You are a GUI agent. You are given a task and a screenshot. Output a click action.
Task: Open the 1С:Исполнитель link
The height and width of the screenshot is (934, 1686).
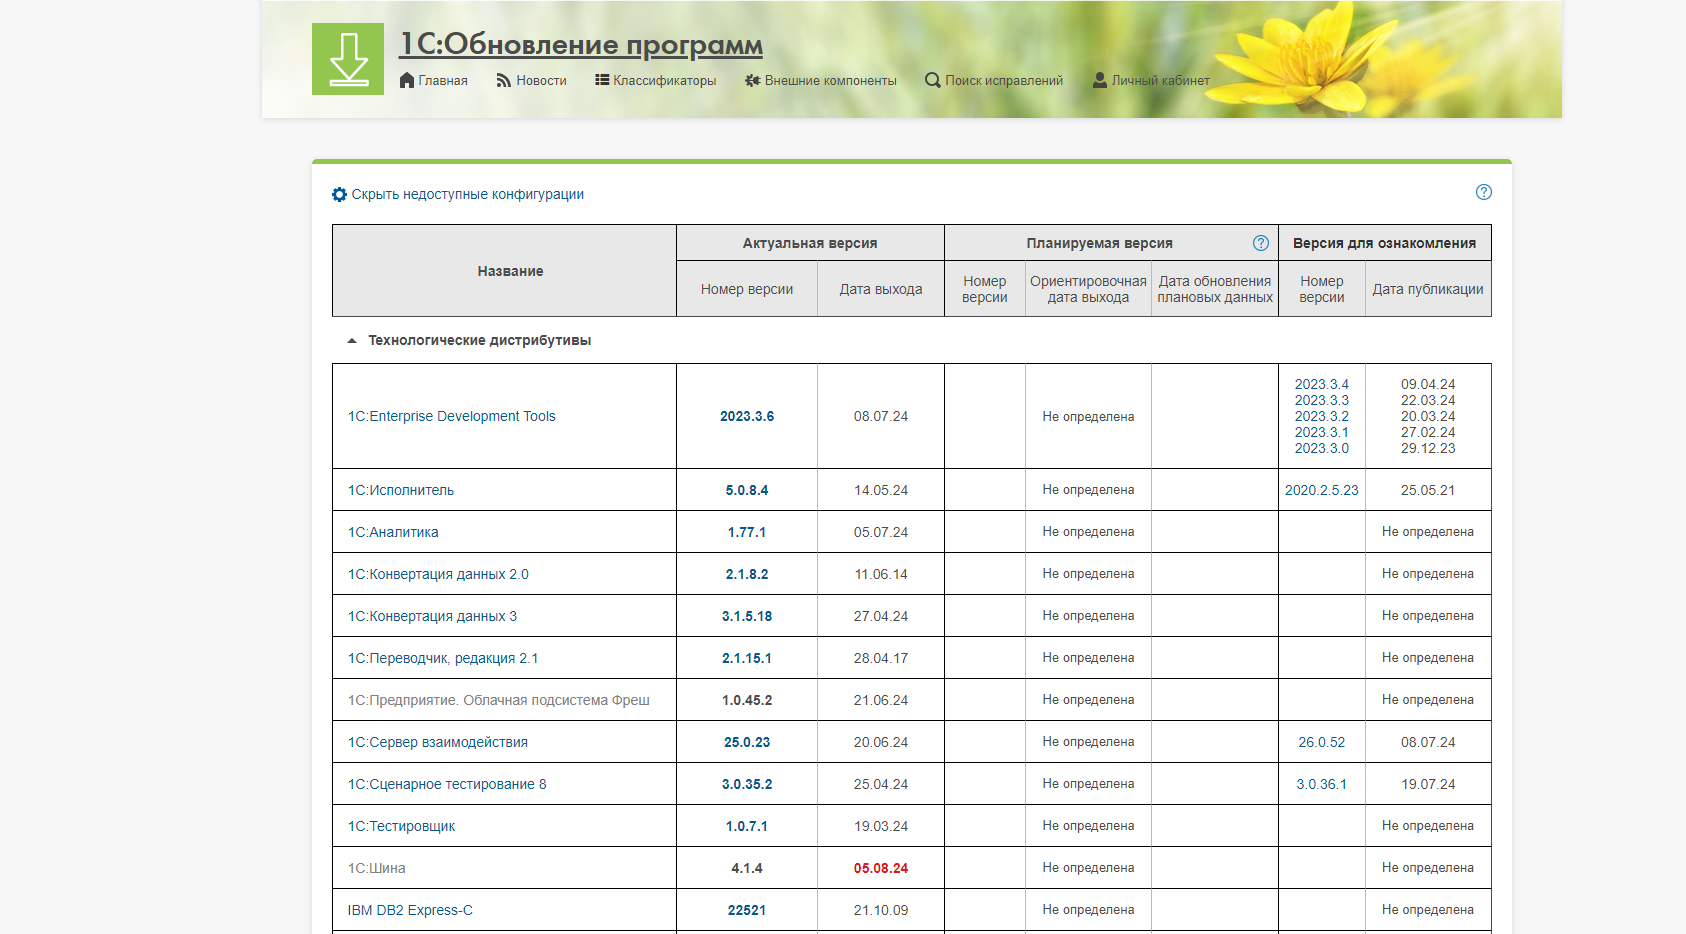pos(401,490)
